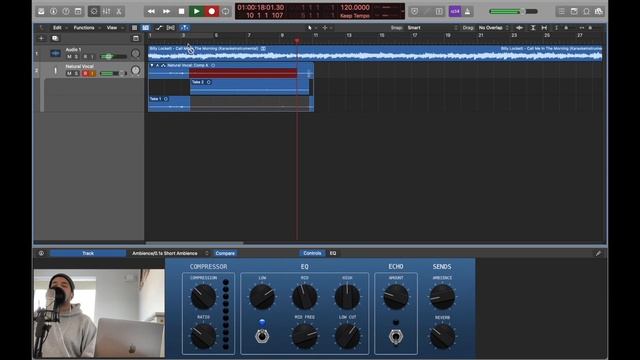Select the Track button in Smart Controls
The height and width of the screenshot is (360, 640).
coord(88,253)
